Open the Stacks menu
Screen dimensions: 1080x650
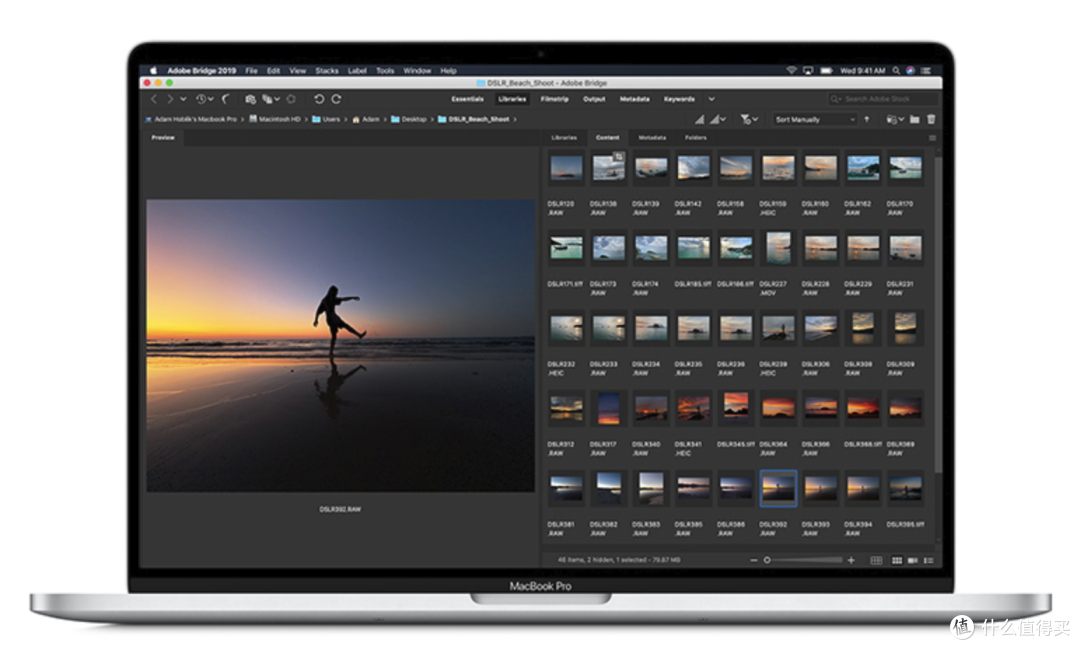[x=327, y=70]
